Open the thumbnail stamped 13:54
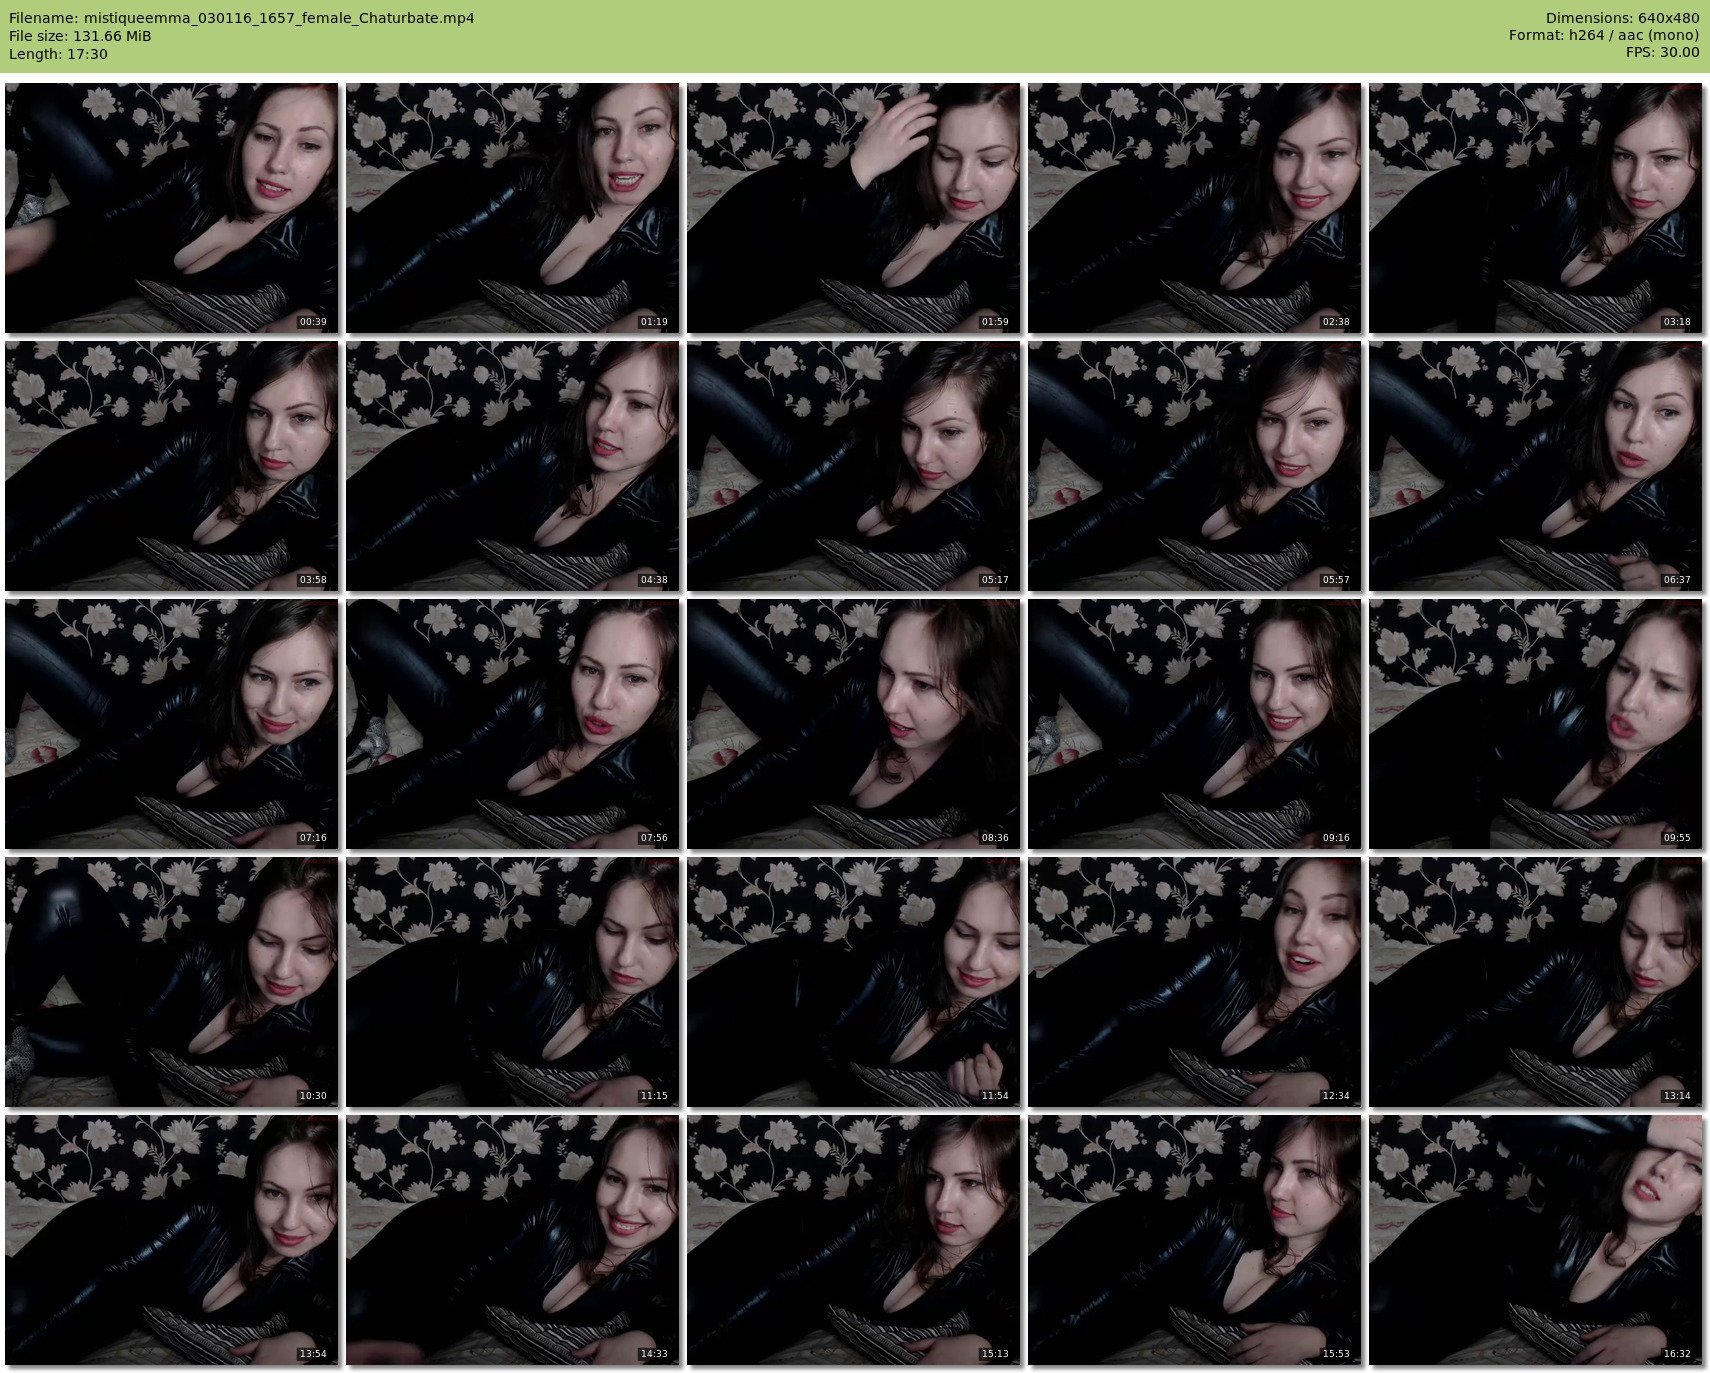This screenshot has height=1373, width=1710. [172, 1240]
